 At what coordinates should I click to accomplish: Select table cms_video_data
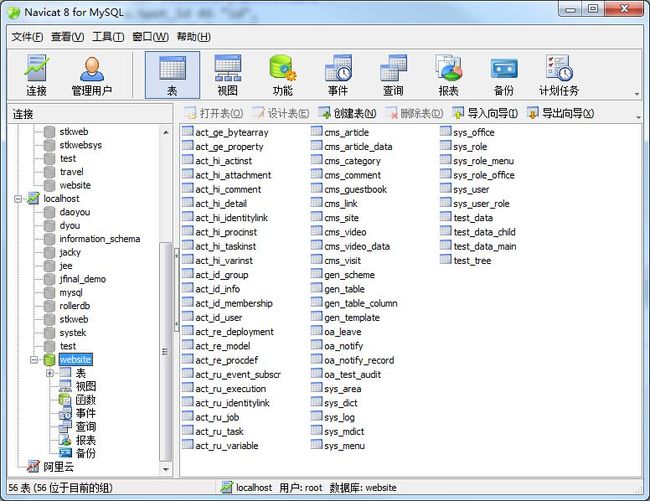click(x=357, y=246)
